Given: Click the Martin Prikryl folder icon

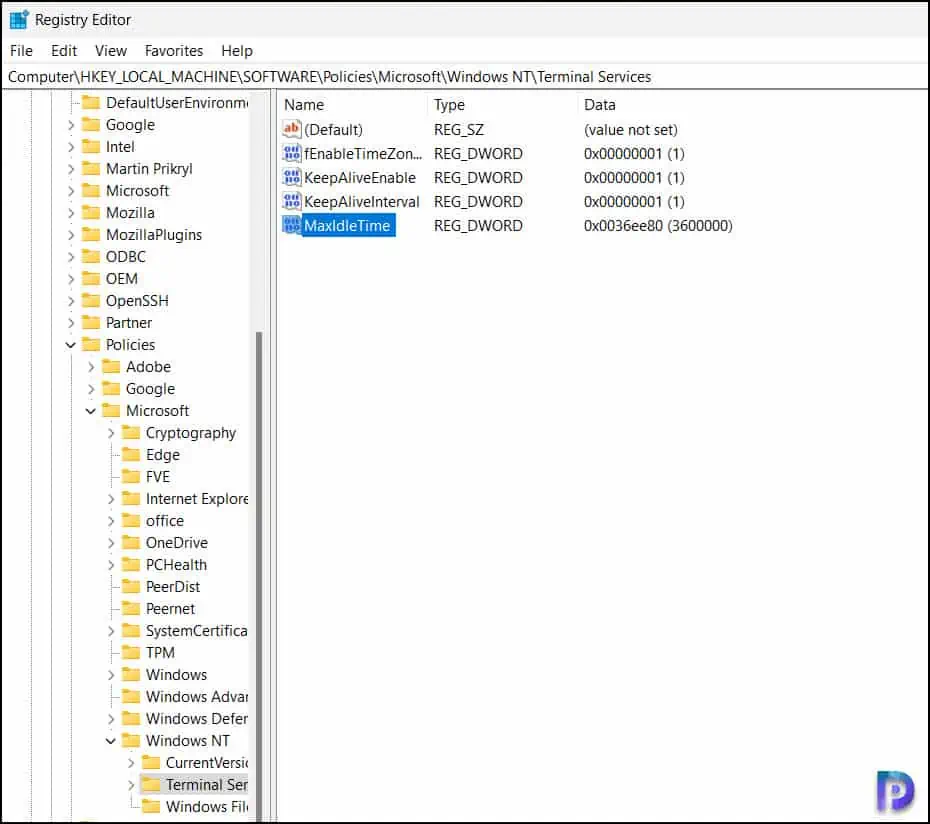Looking at the screenshot, I should click(91, 168).
